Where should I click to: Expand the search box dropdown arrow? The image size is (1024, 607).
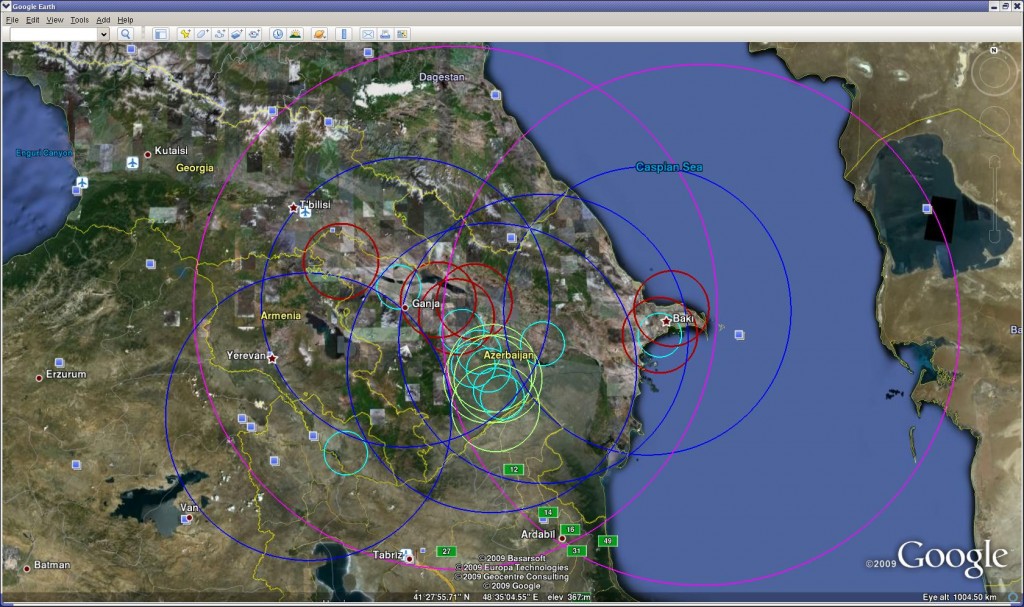[x=103, y=34]
